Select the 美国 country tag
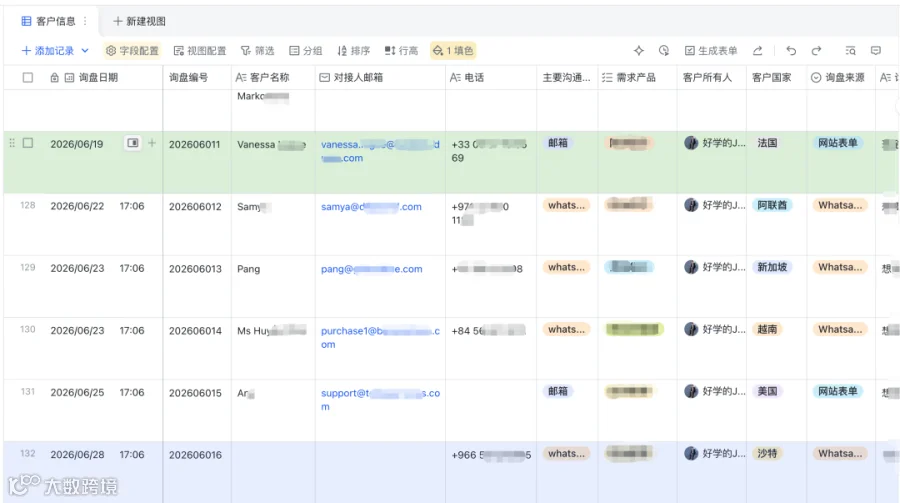900x503 pixels. [767, 391]
